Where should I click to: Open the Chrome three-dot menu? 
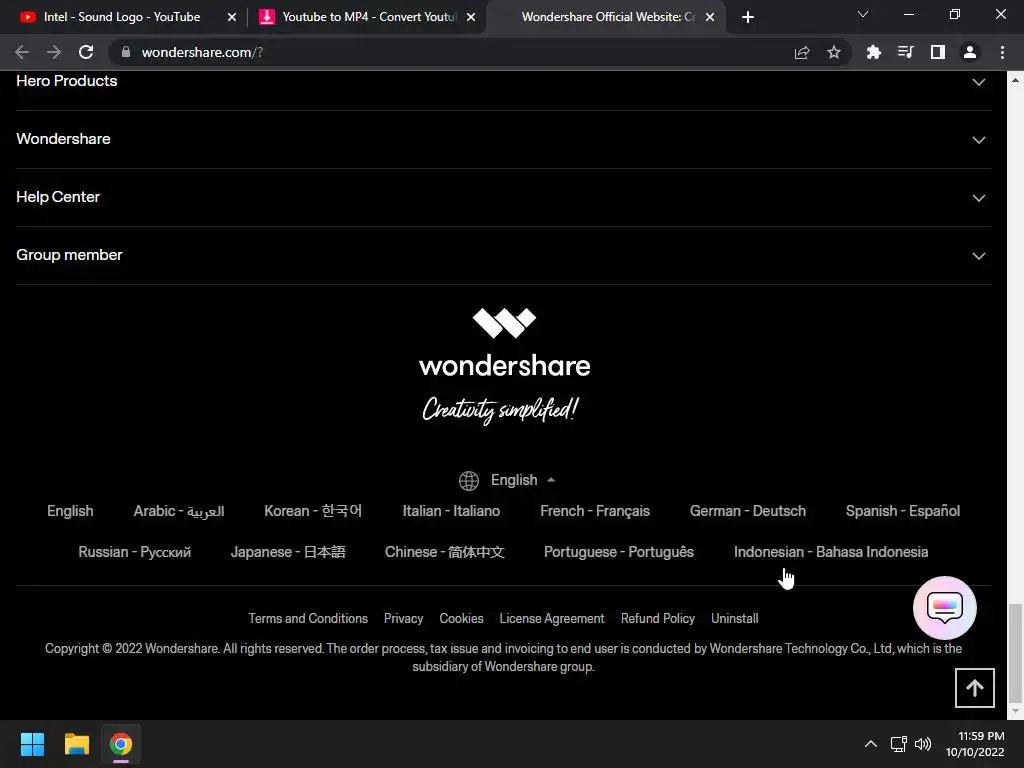pyautogui.click(x=1002, y=52)
